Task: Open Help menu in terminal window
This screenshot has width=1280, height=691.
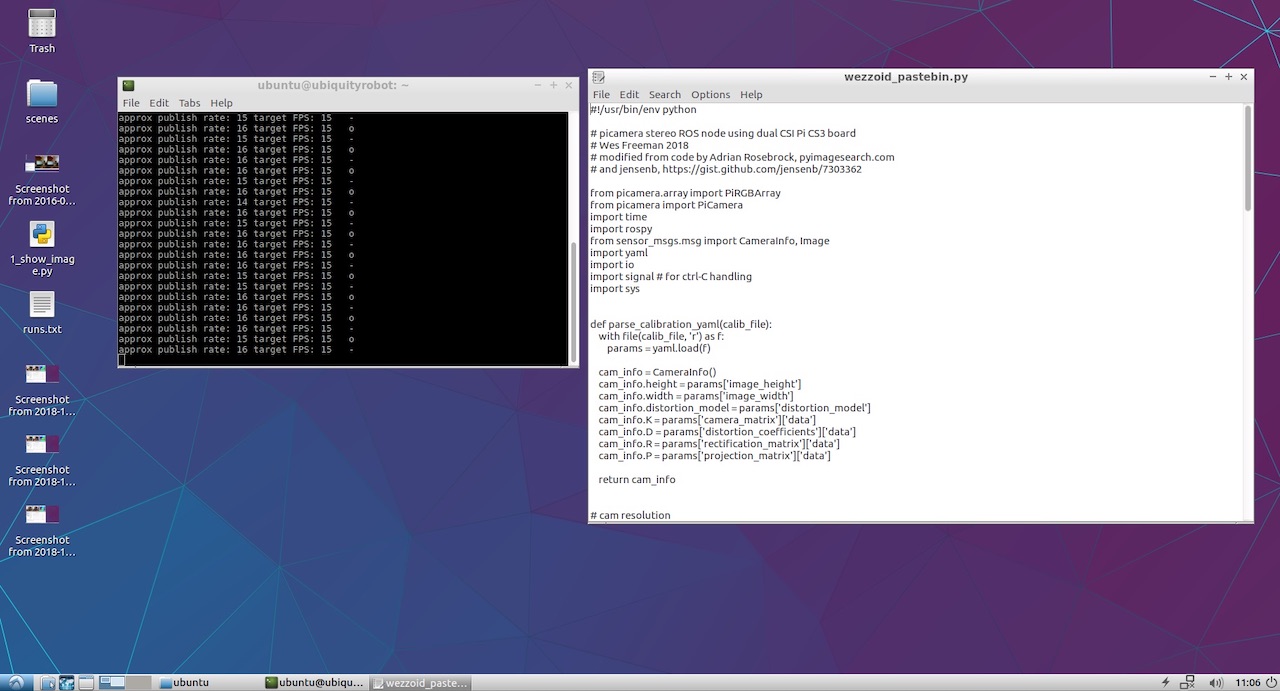Action: 221,103
